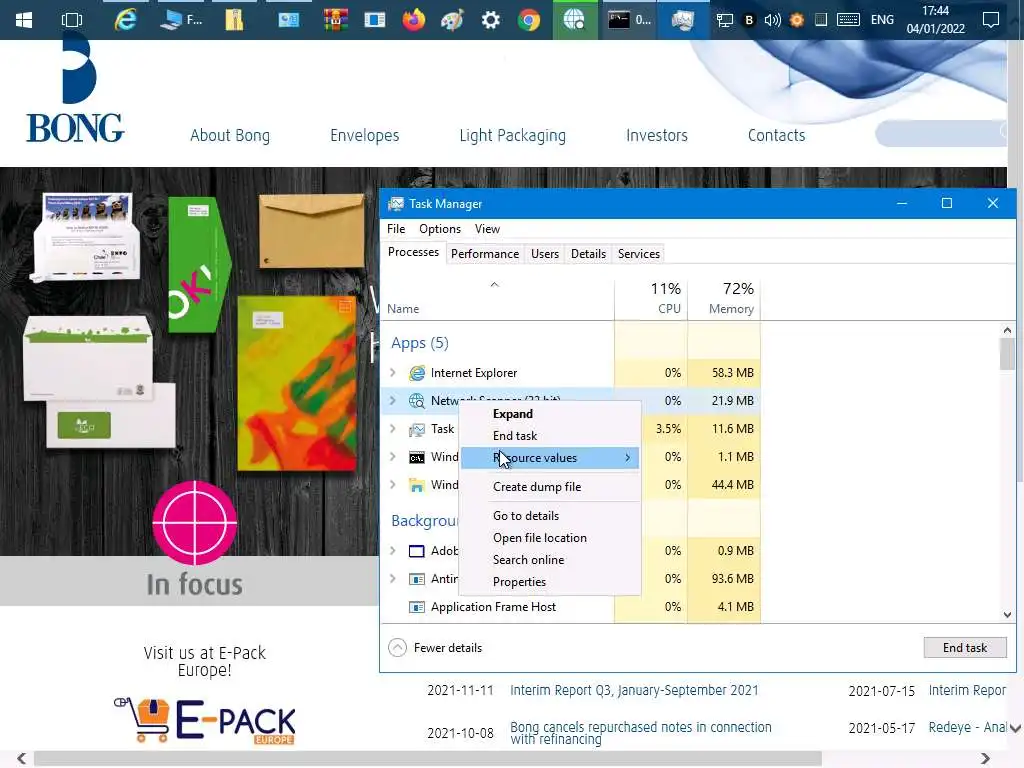Click the Bong logo on the webpage
The width and height of the screenshot is (1024, 768).
coord(75,90)
